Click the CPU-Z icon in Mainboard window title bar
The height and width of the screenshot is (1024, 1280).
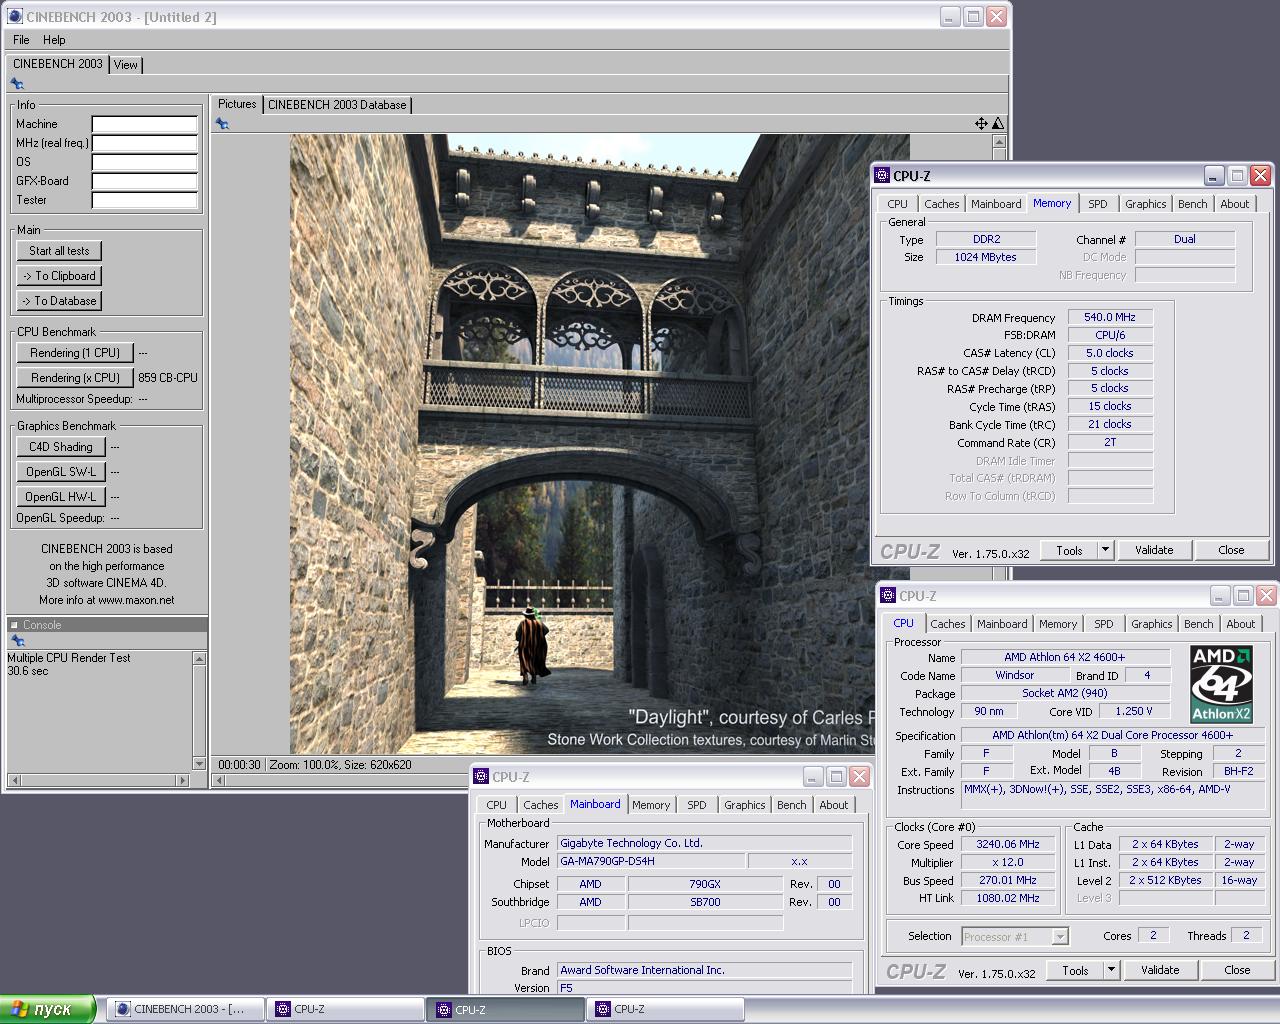tap(482, 777)
